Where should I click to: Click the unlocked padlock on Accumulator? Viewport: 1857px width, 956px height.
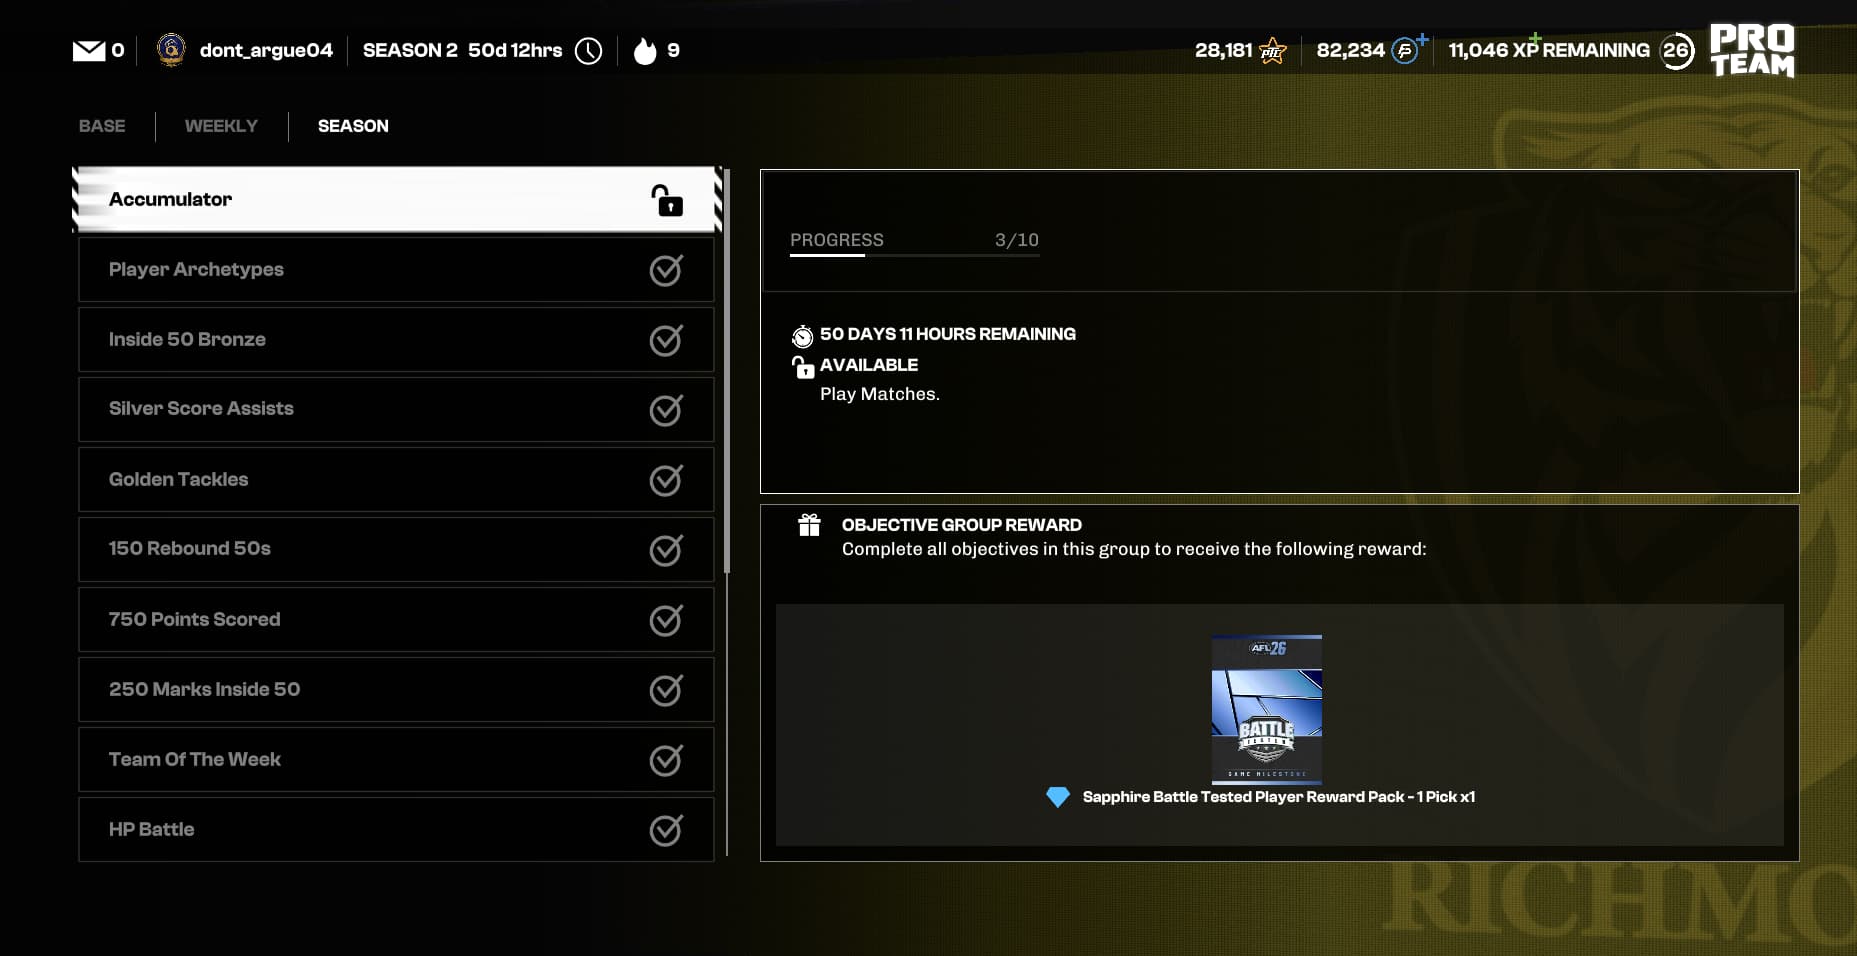pyautogui.click(x=666, y=200)
